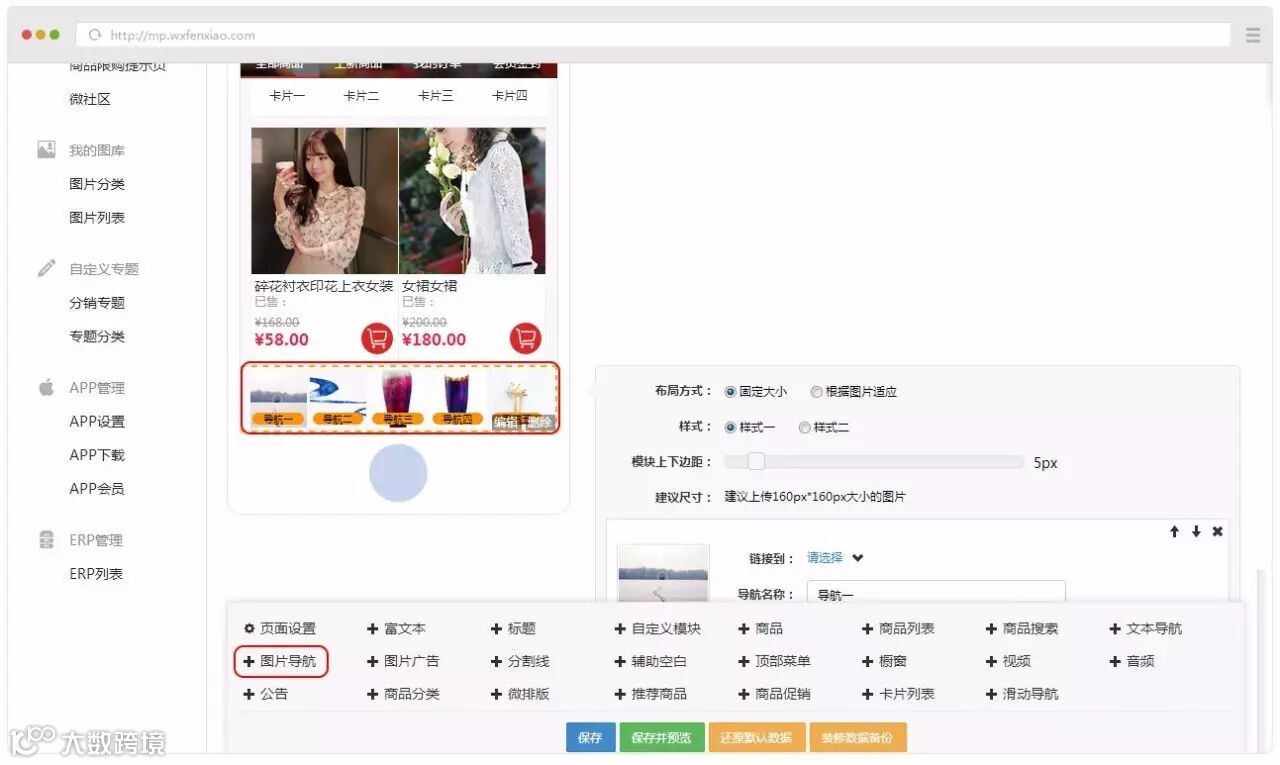Screen dimensions: 1280x765
Task: Select 固定大小 layout radio button
Action: (730, 392)
